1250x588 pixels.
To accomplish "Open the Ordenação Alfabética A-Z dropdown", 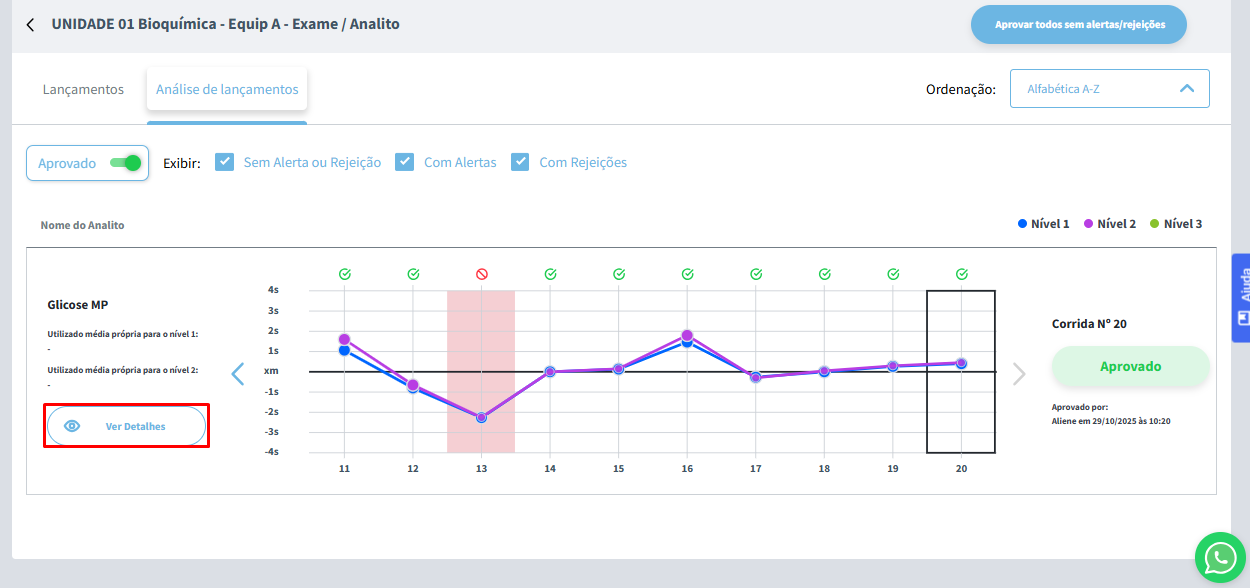I will click(x=1109, y=88).
